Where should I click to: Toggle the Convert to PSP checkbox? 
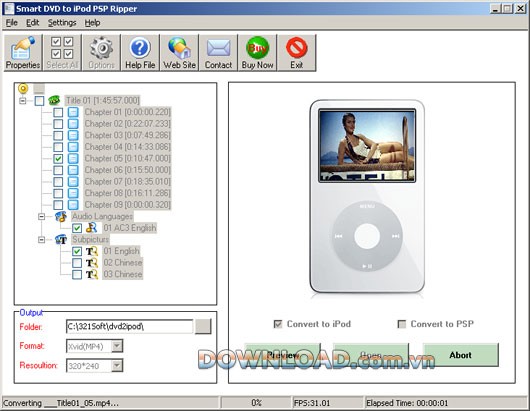(402, 324)
